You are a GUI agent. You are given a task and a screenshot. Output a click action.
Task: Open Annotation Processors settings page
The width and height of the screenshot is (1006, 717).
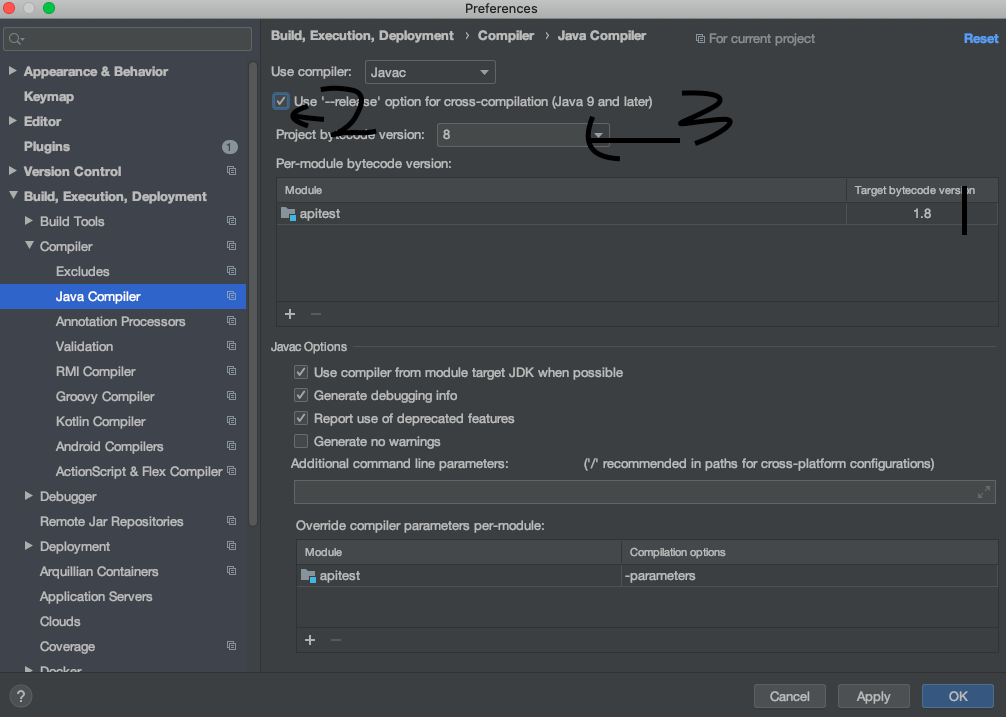[x=121, y=321]
